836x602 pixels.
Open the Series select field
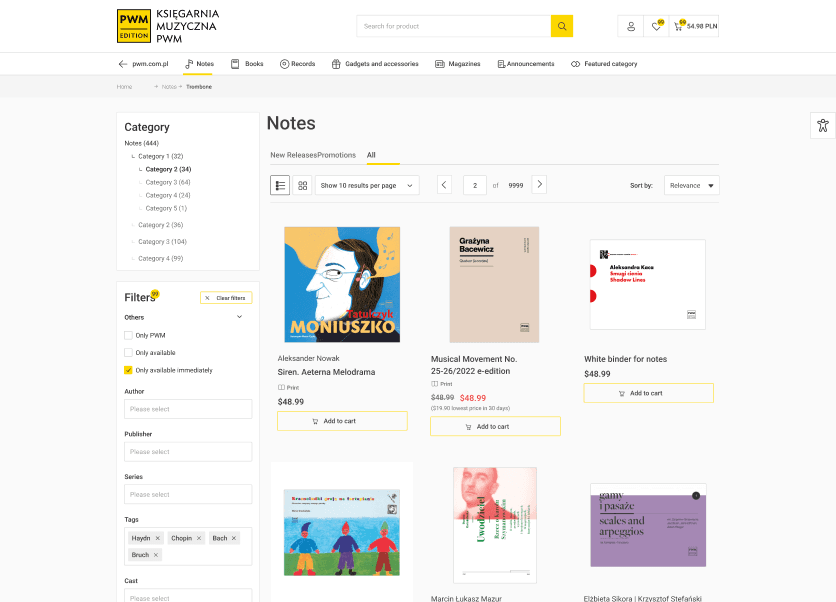[x=188, y=494]
